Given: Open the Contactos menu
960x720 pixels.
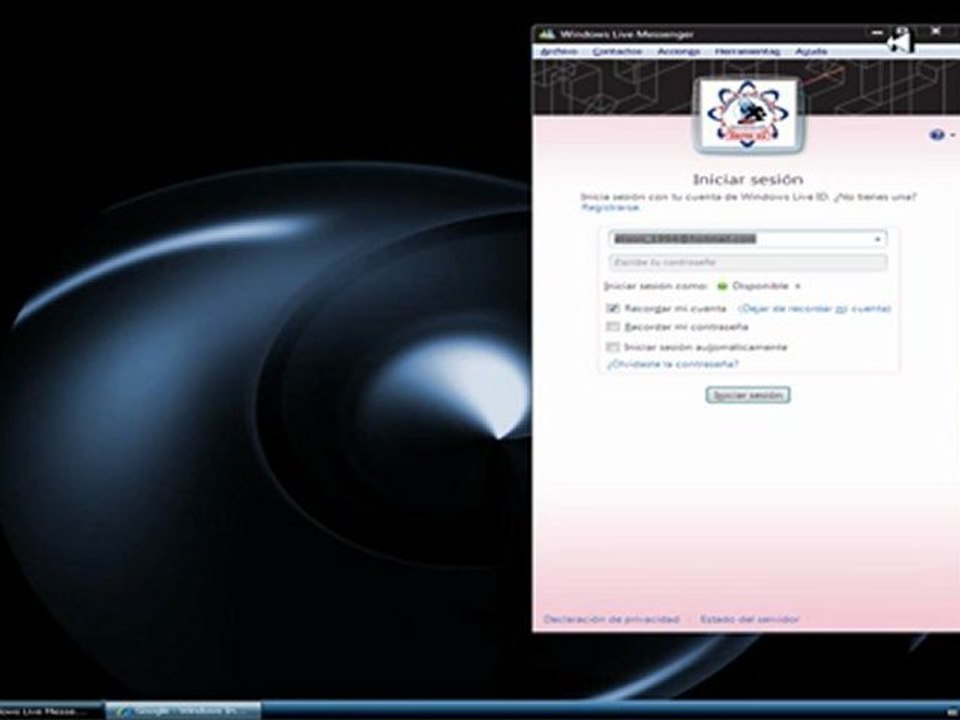Looking at the screenshot, I should tap(617, 51).
